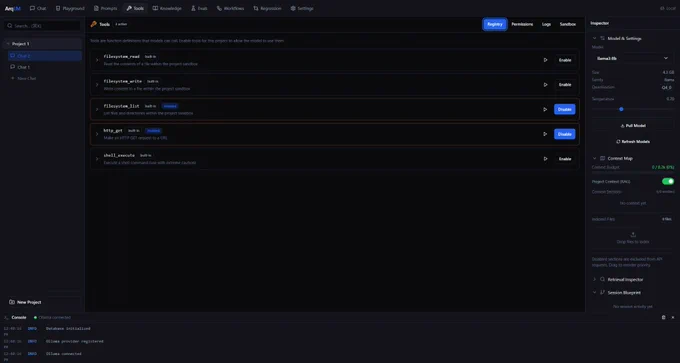Click the Drop files to index area
This screenshot has height=363, width=680.
coord(633,238)
